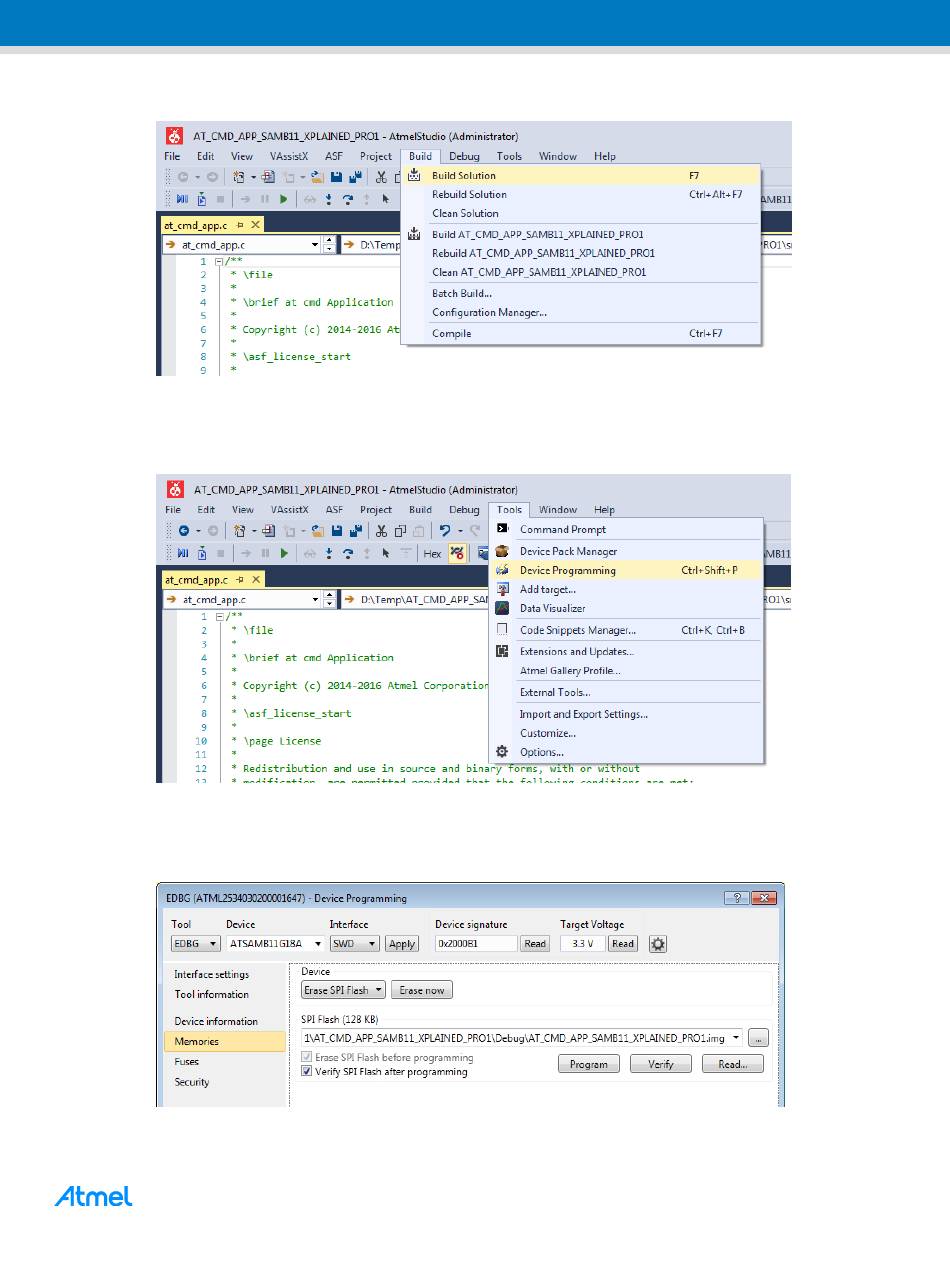Click the Cut scissors icon in Tools-menu window
Screen dimensions: 950x1262
pyautogui.click(x=381, y=530)
